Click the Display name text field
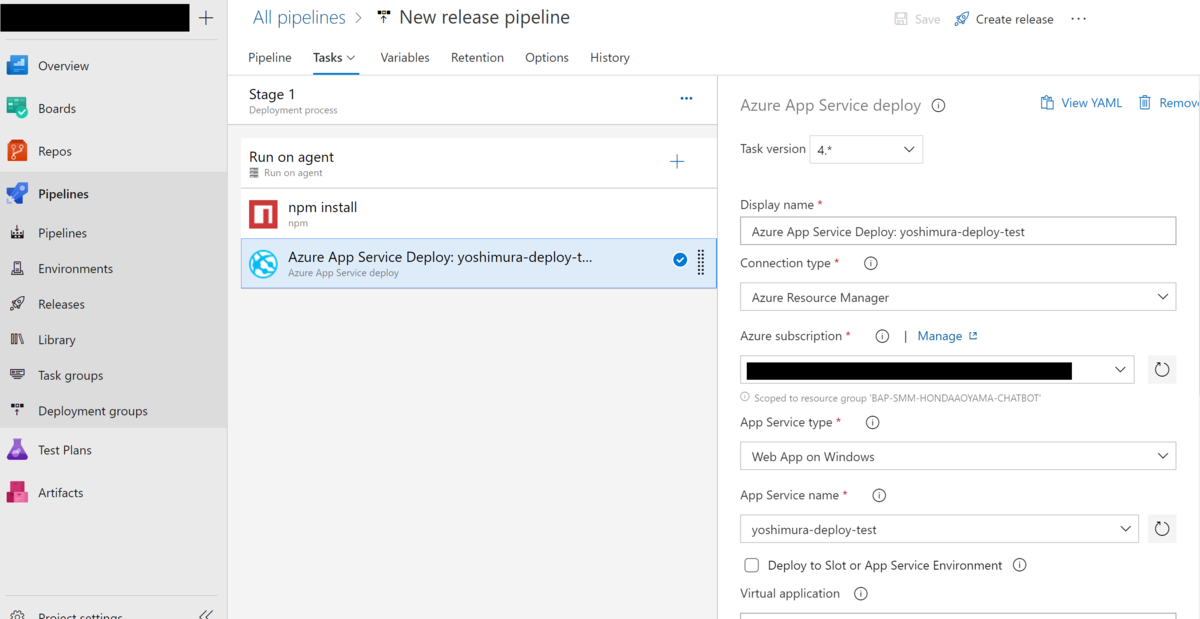1200x619 pixels. click(958, 231)
